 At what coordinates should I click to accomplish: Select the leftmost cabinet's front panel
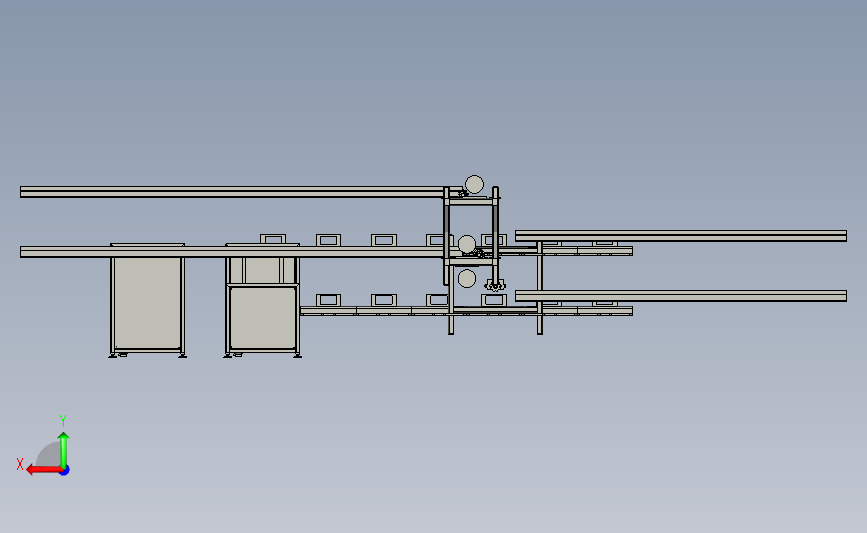coord(148,303)
